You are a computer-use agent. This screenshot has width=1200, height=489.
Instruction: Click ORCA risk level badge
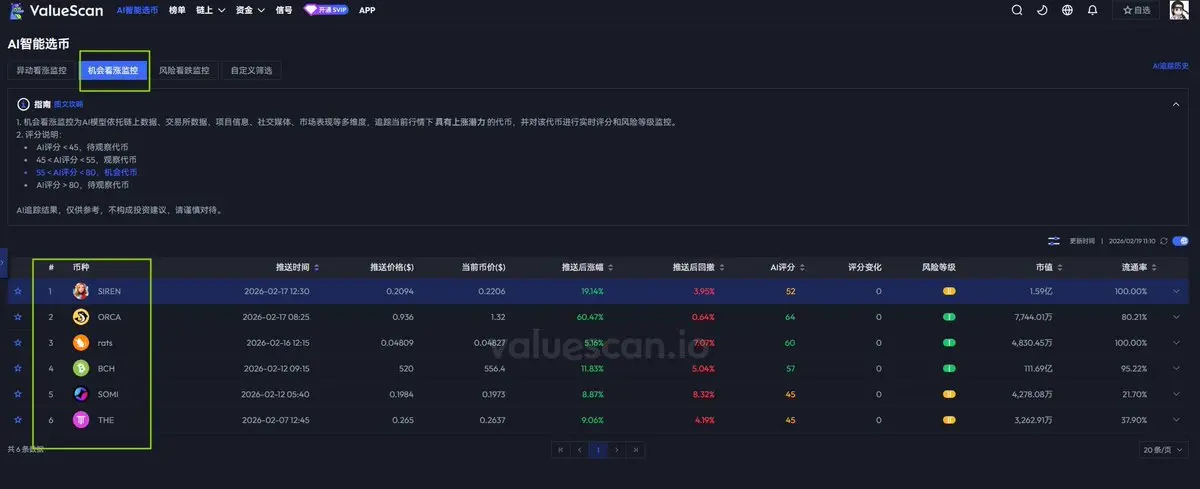tap(949, 317)
